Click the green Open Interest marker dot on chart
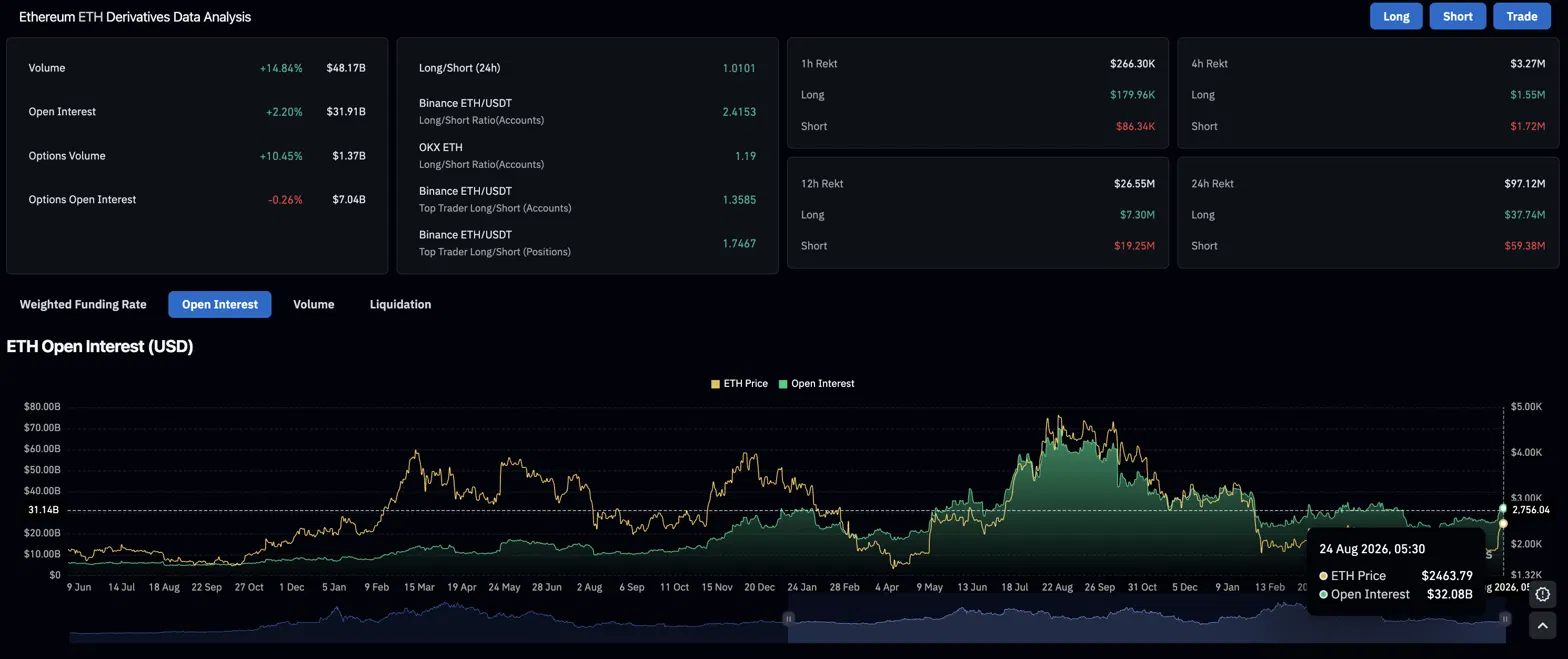This screenshot has width=1568, height=659. [1503, 509]
